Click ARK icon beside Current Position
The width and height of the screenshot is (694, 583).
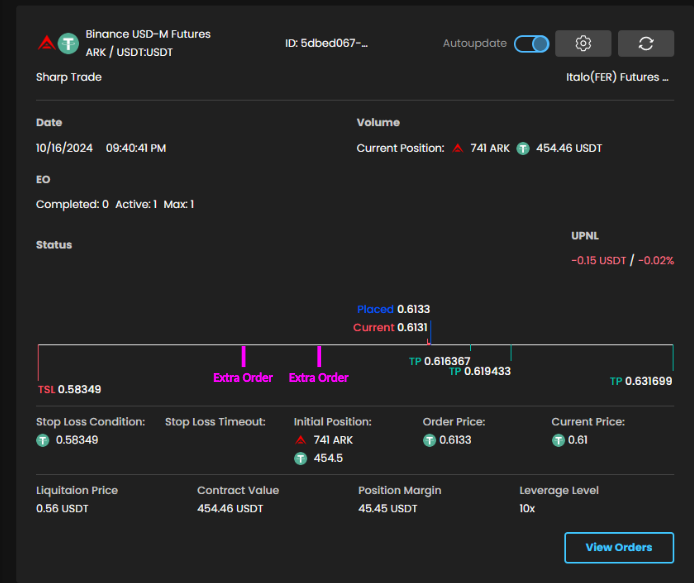point(458,148)
